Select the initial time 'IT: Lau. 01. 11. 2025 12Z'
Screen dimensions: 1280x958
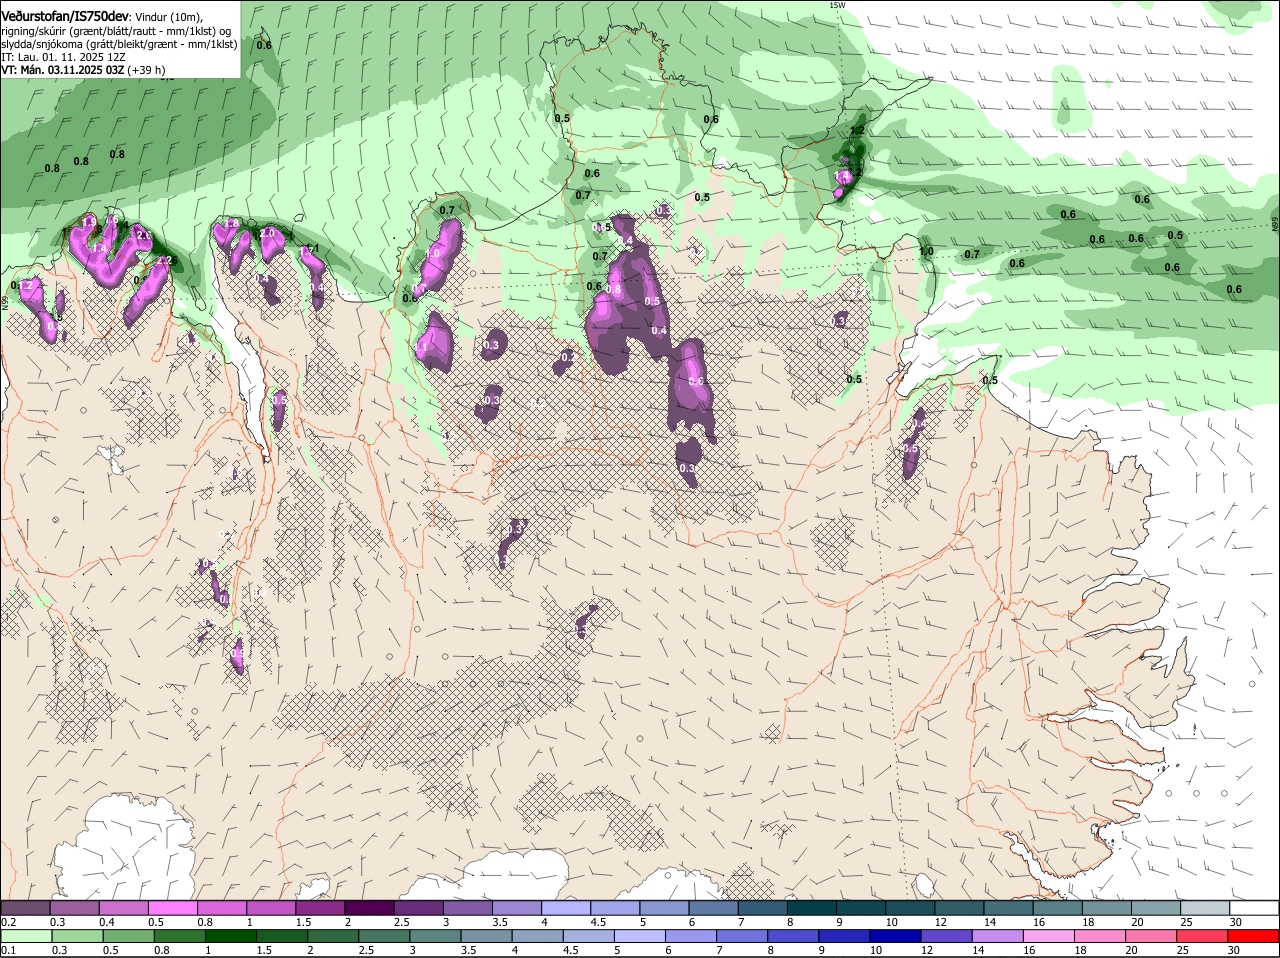(x=63, y=57)
